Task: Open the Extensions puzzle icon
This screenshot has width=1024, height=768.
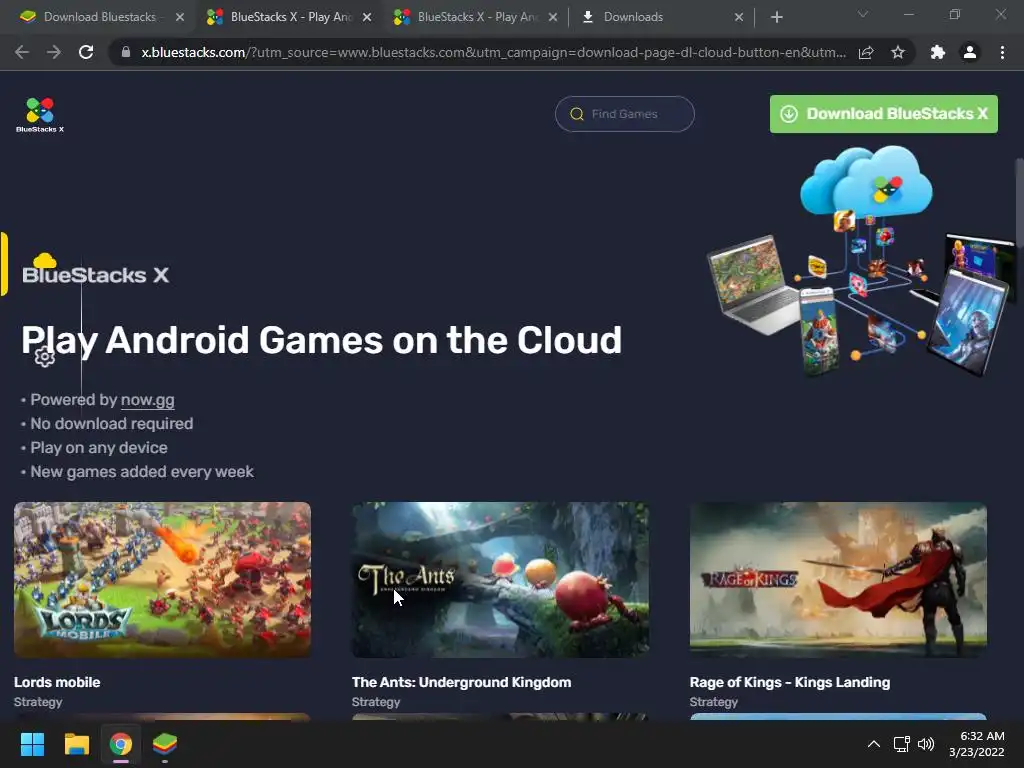Action: pos(938,52)
